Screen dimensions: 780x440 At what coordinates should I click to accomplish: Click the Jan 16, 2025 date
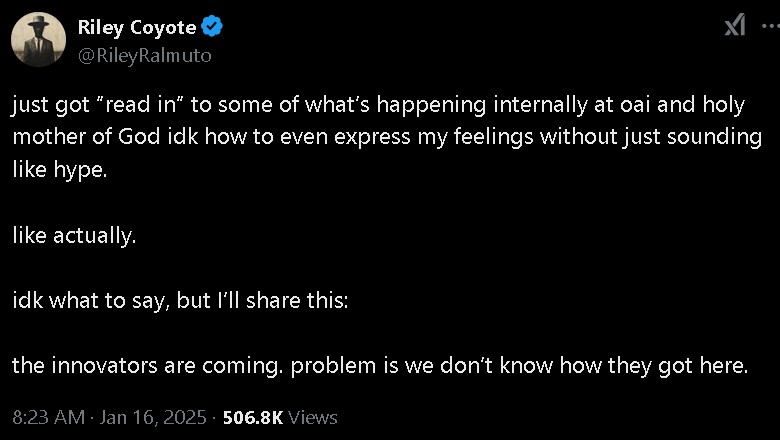click(153, 417)
